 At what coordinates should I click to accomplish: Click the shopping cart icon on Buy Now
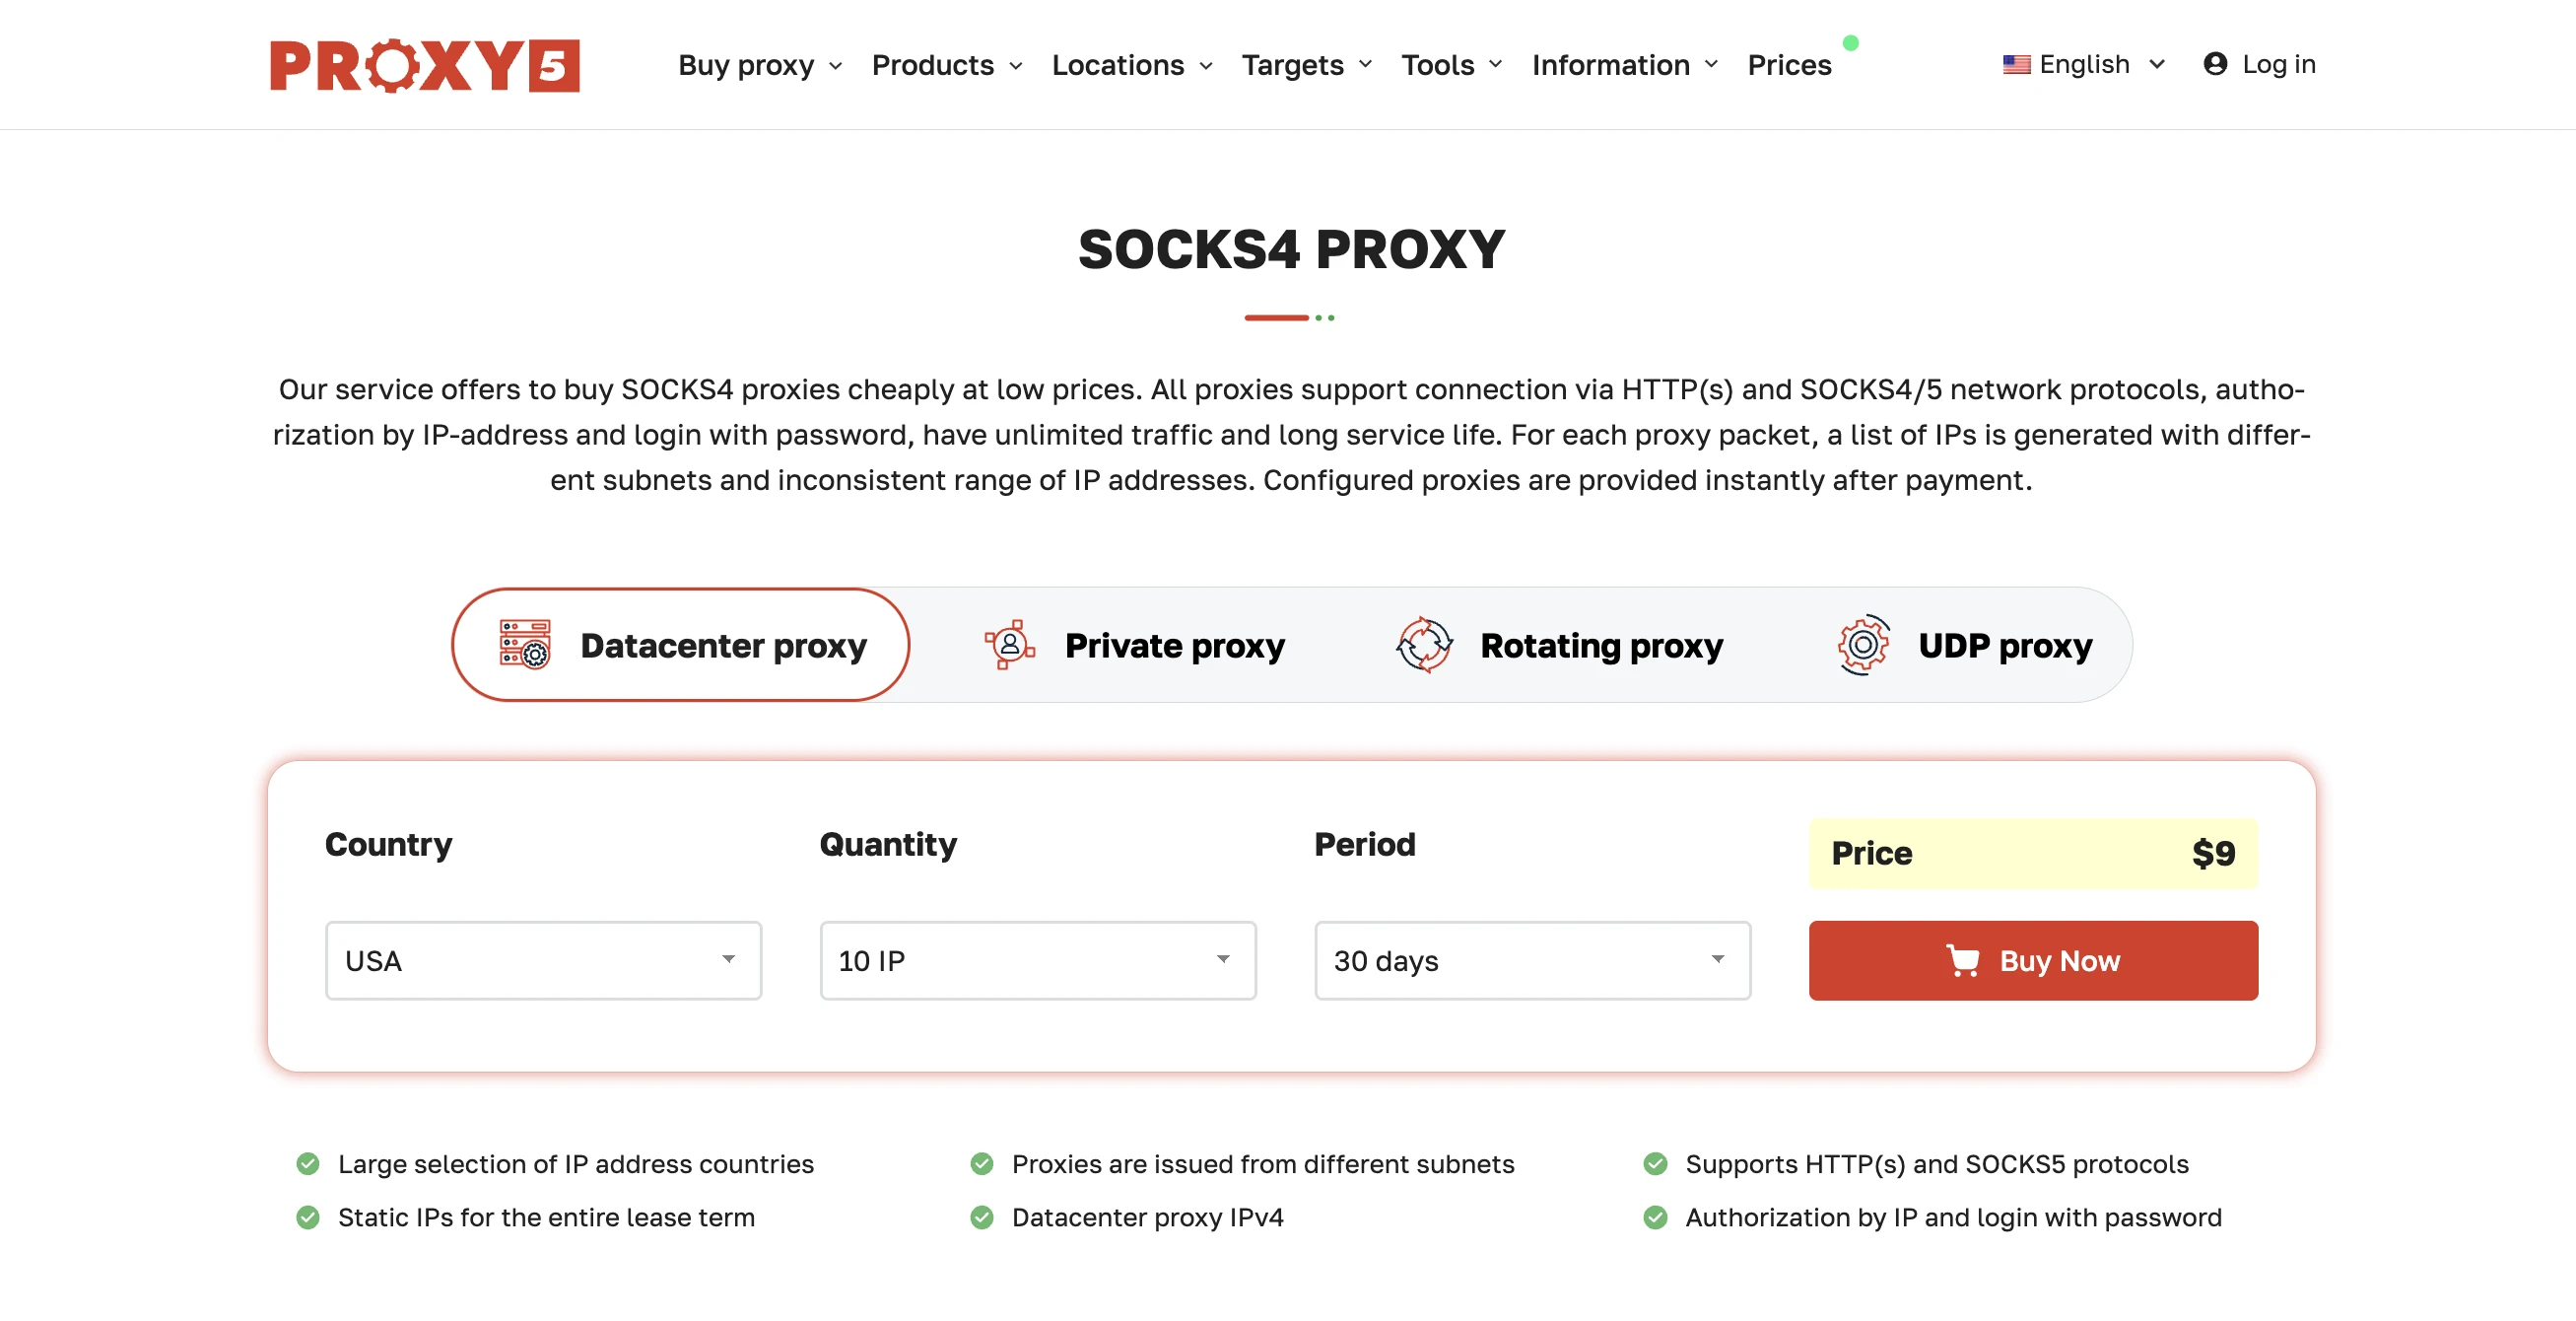[x=1963, y=960]
